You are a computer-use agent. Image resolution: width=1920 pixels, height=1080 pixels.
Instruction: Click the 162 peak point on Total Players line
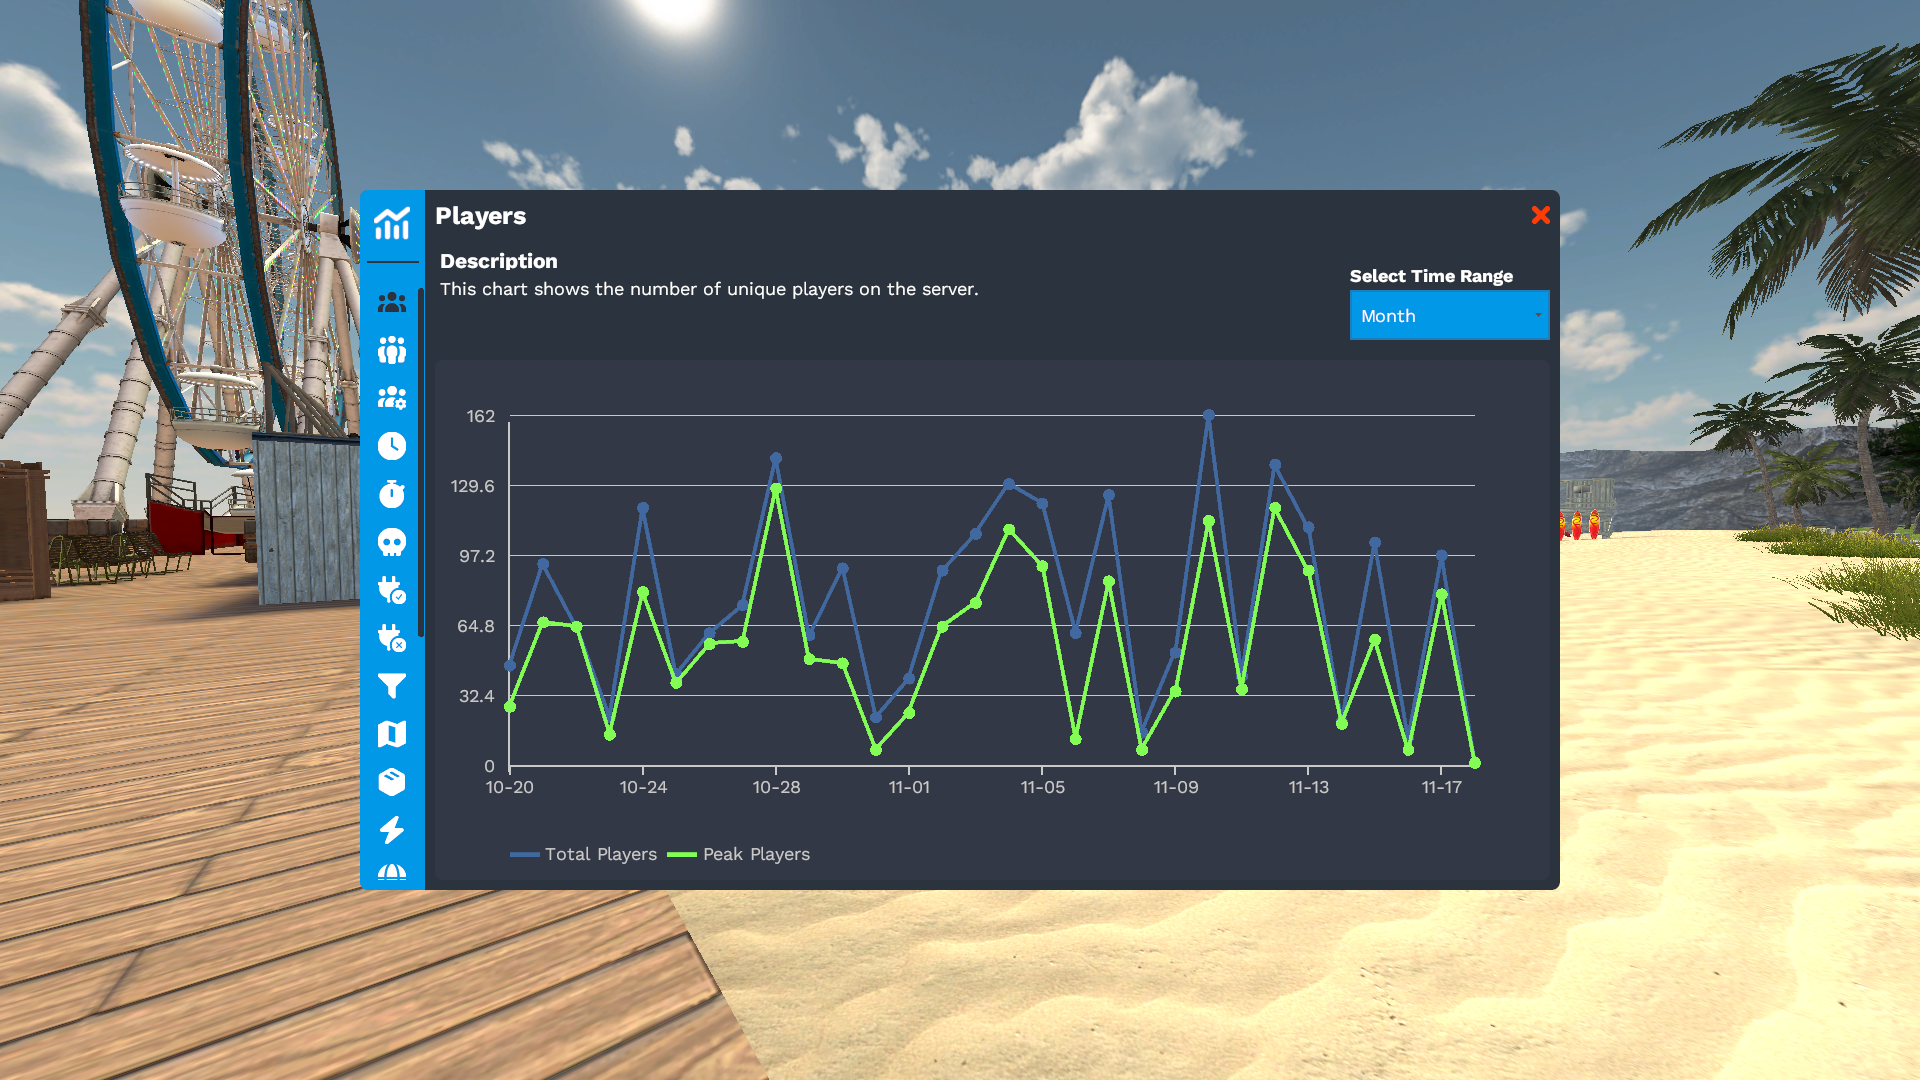coord(1208,415)
